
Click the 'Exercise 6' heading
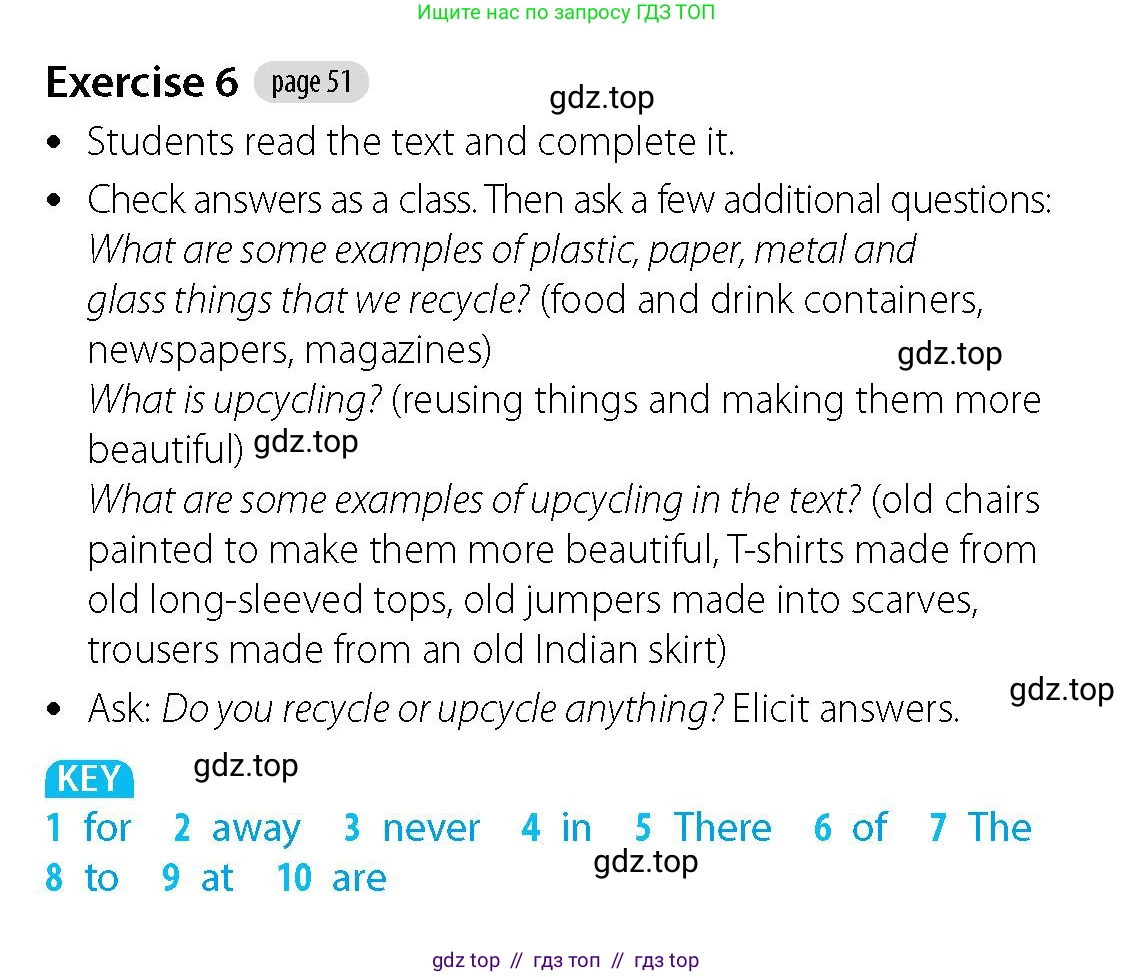142,82
